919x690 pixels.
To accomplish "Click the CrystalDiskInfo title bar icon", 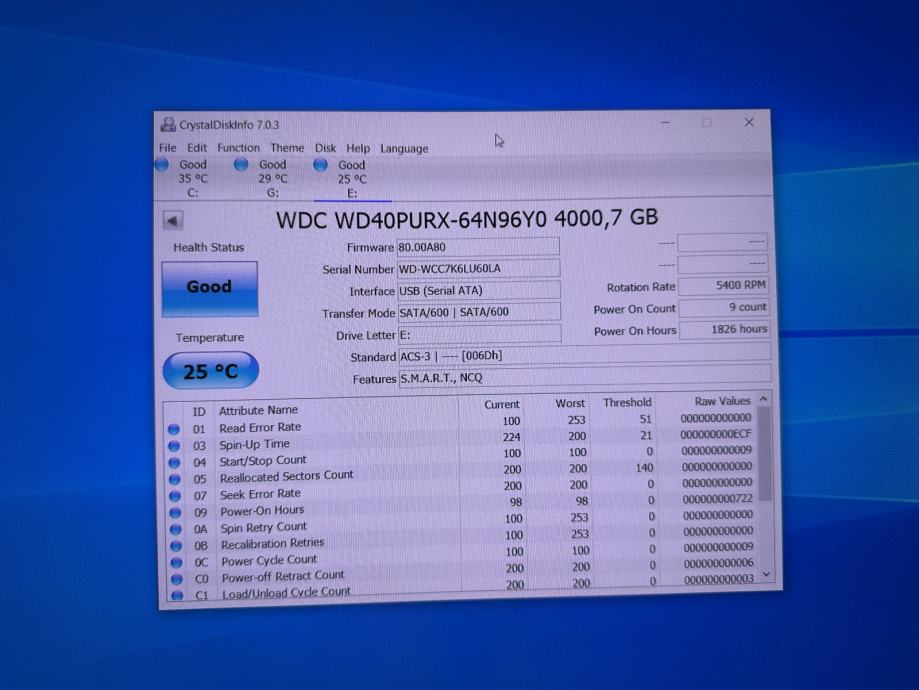I will pyautogui.click(x=168, y=124).
